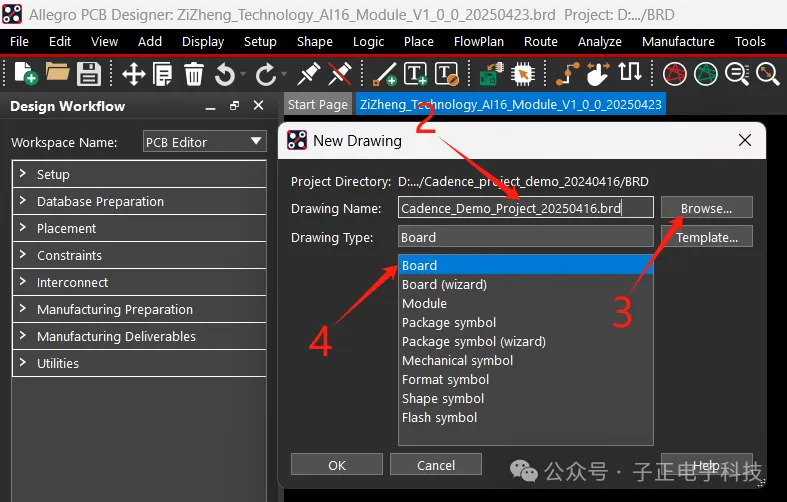This screenshot has width=787, height=502.
Task: Click the Drawing Type field showing Board
Action: pyautogui.click(x=526, y=237)
